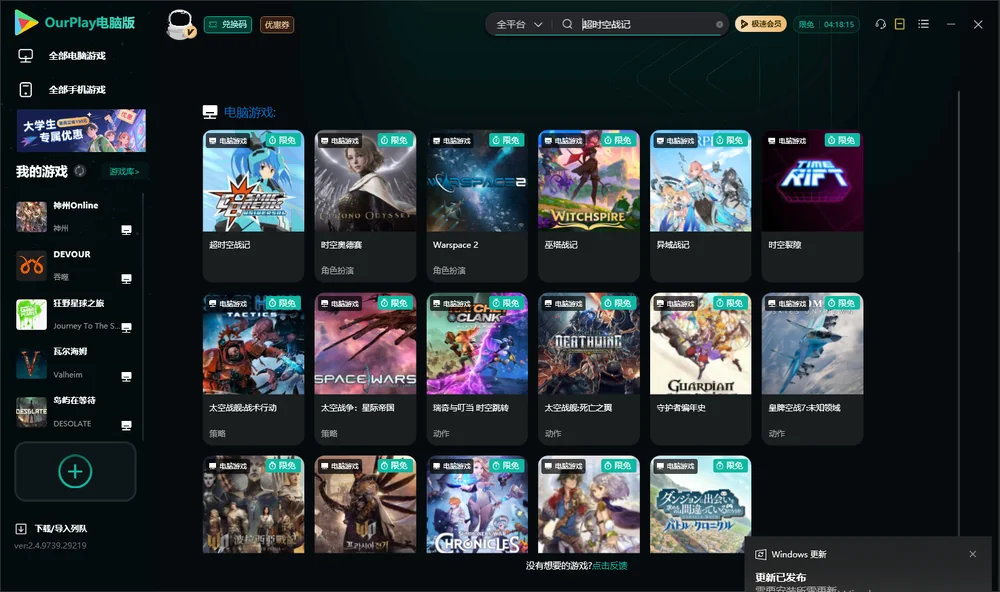Click the PC icon beside DEVOUR
Screen dimensions: 1000x592
point(126,279)
